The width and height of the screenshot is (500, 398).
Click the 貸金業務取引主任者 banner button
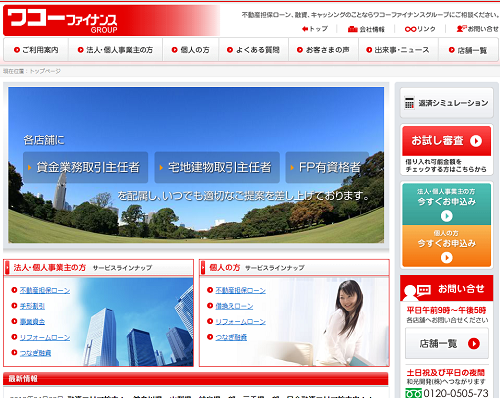point(85,167)
